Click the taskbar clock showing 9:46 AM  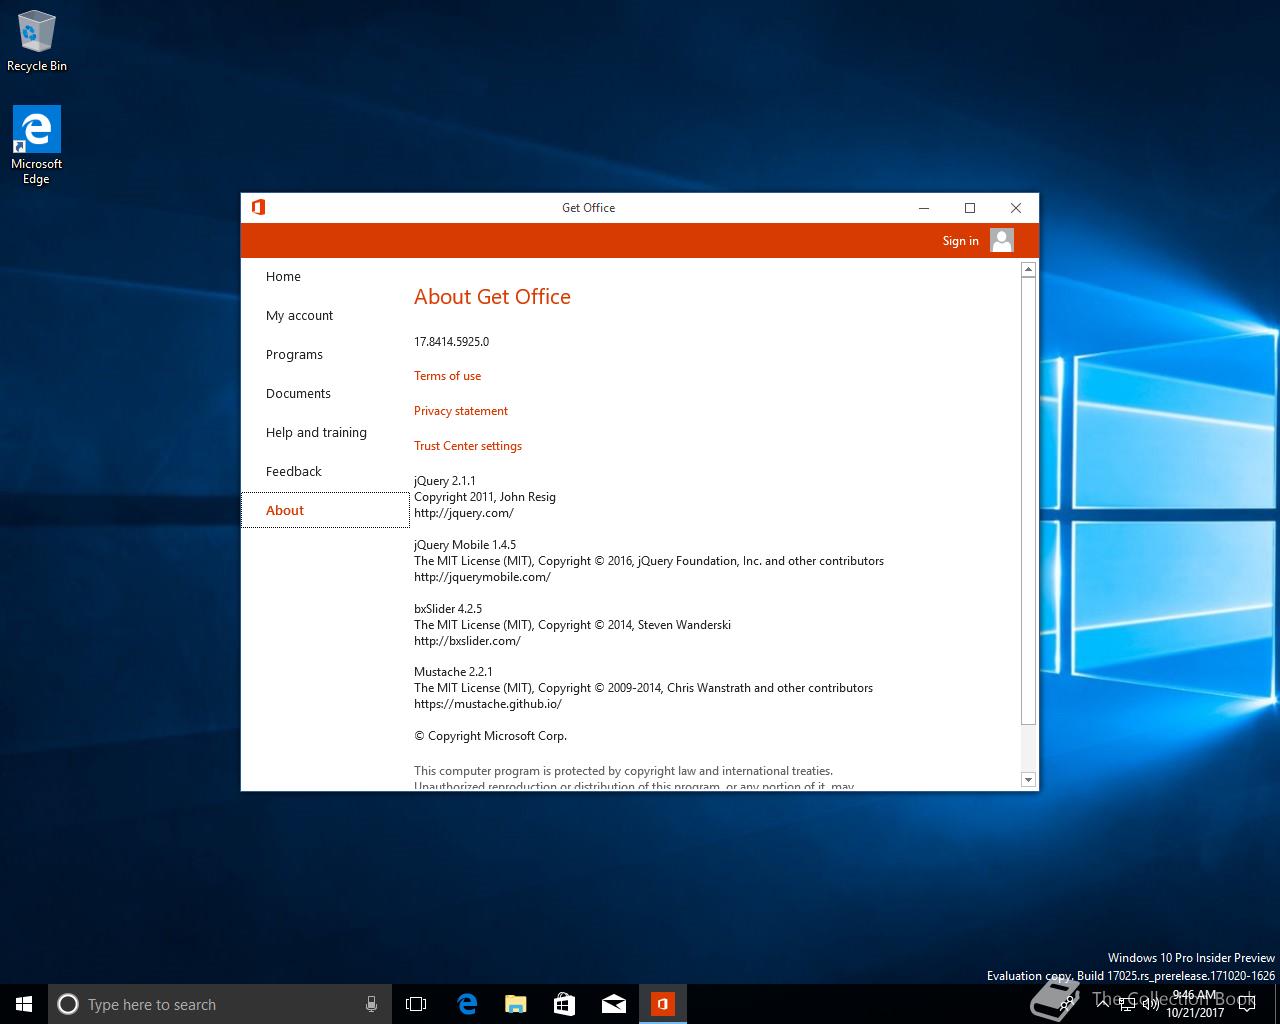pos(1194,1004)
